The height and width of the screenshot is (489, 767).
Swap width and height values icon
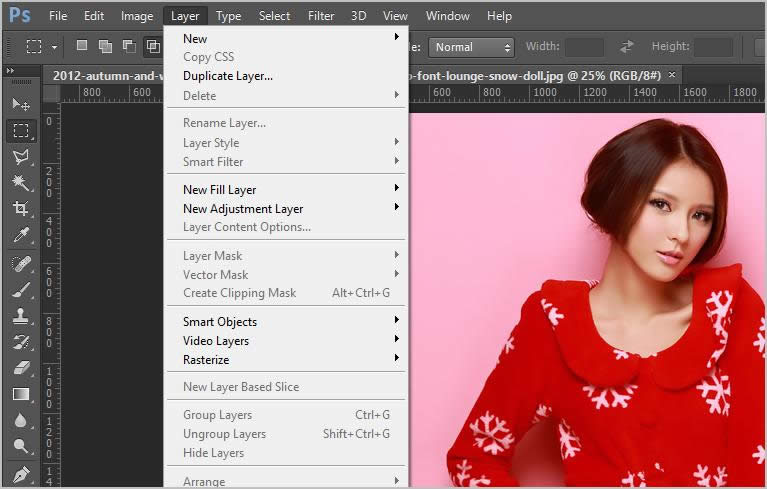(627, 47)
